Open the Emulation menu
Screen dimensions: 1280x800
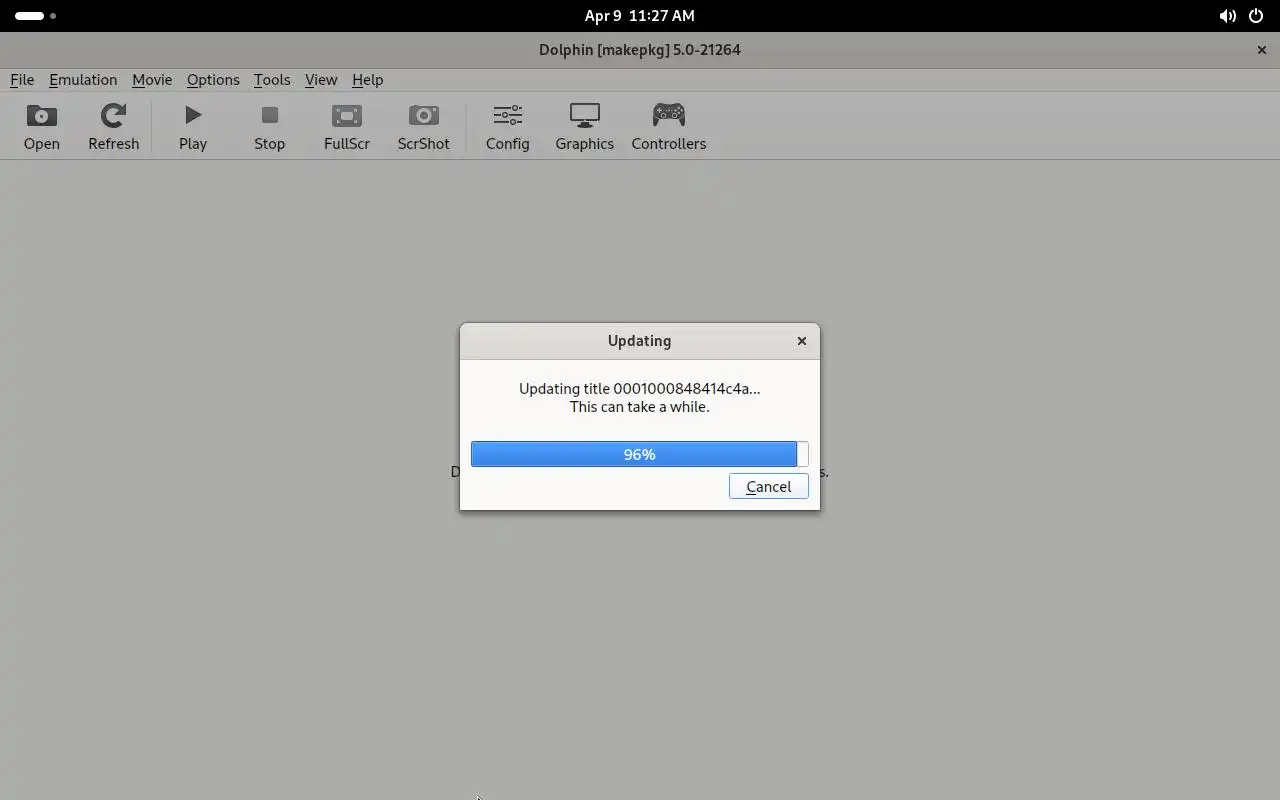pos(83,80)
